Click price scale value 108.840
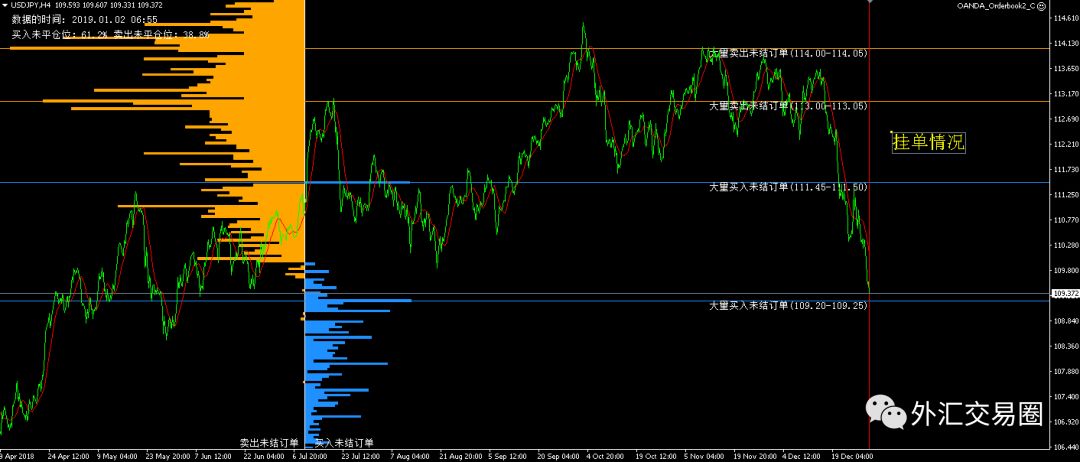The image size is (1080, 462). coord(1065,322)
